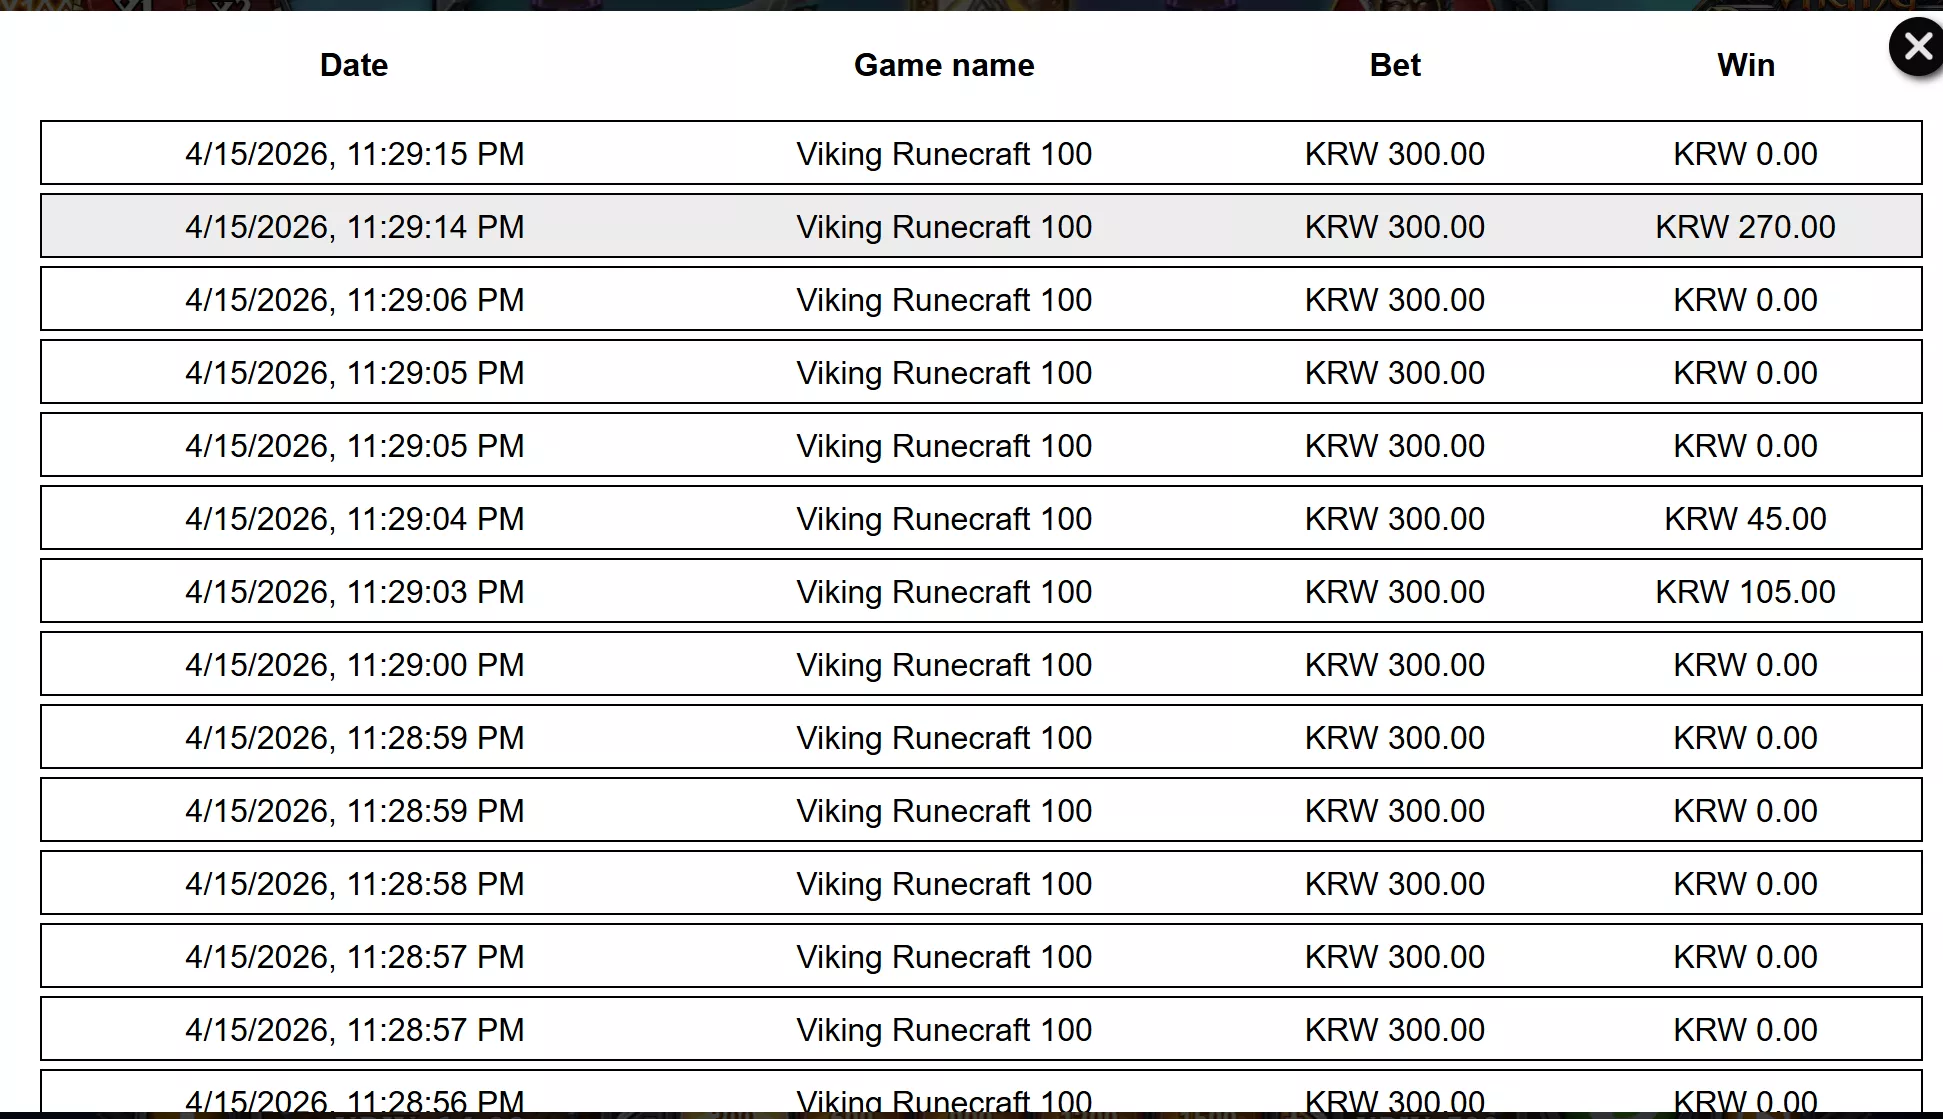
Task: Click the Bet column header
Action: (1395, 65)
